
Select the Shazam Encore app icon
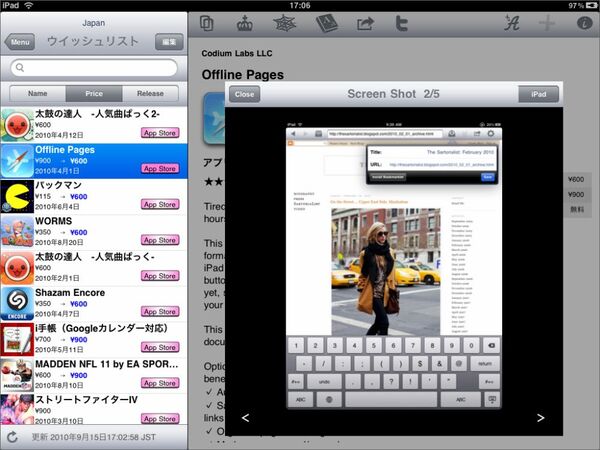coord(17,304)
